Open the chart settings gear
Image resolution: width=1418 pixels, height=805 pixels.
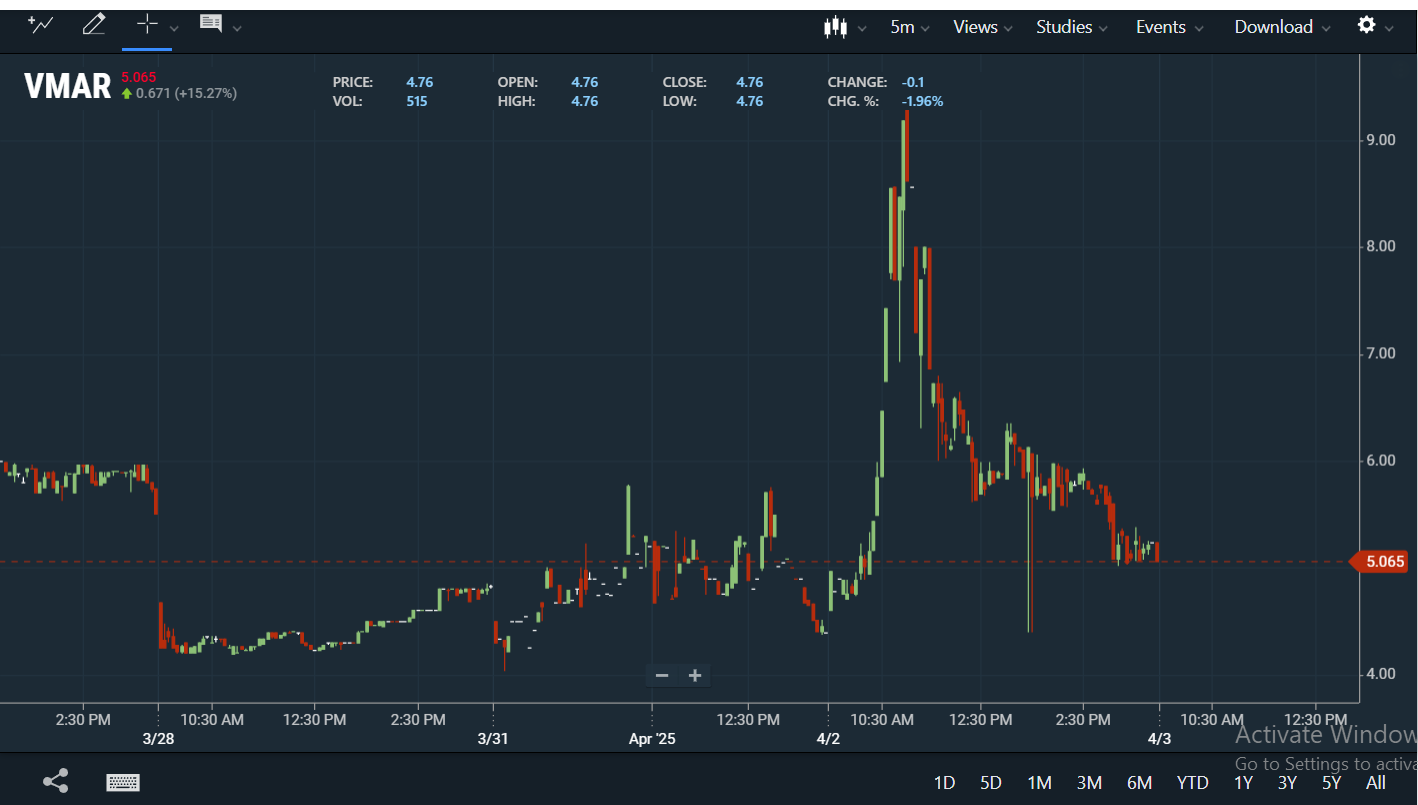[1366, 25]
